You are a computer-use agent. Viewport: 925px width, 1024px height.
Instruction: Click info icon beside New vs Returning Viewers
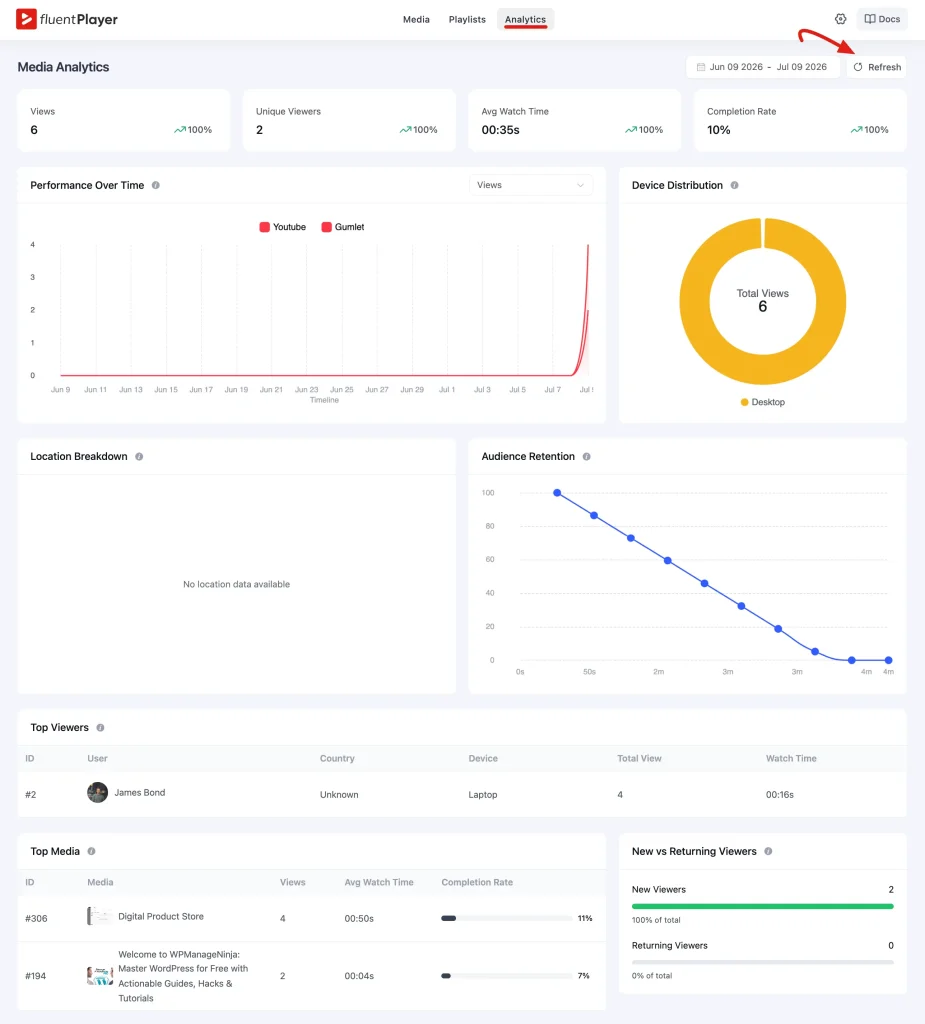768,851
